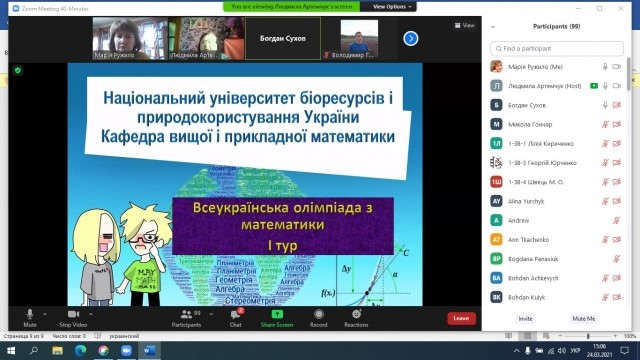Open Windows taskbar search

34,351
